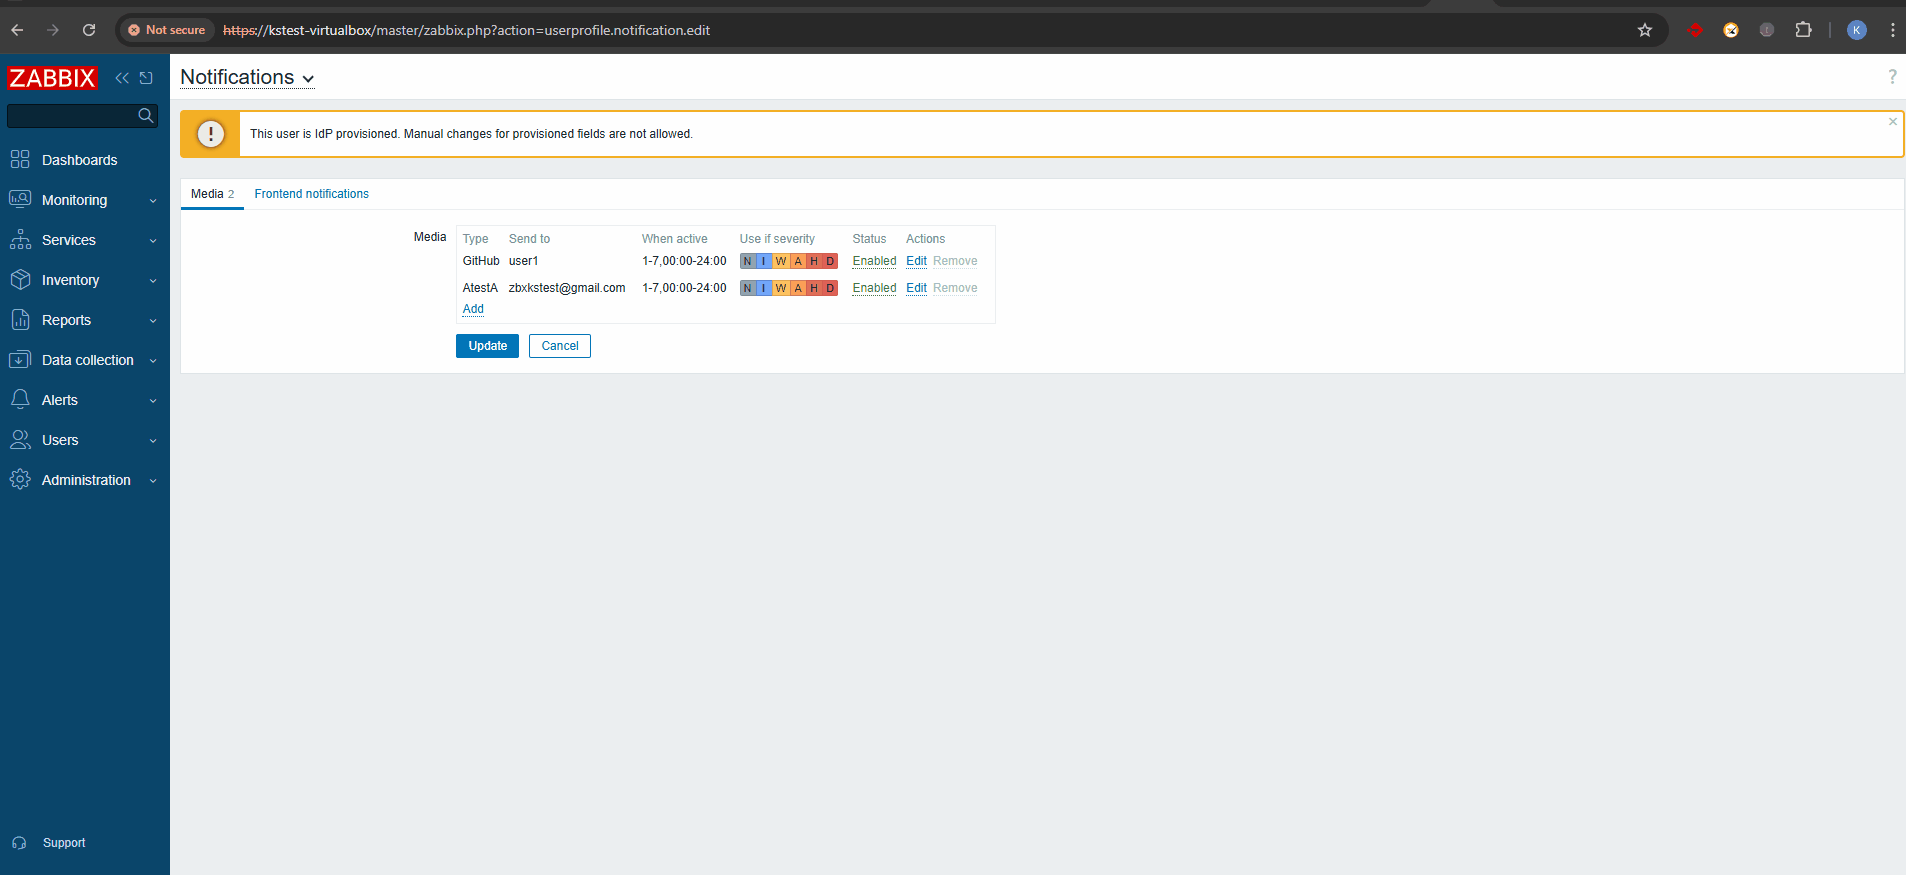Toggle AtestA media Enabled status
Screen dimensions: 1906x875
874,288
